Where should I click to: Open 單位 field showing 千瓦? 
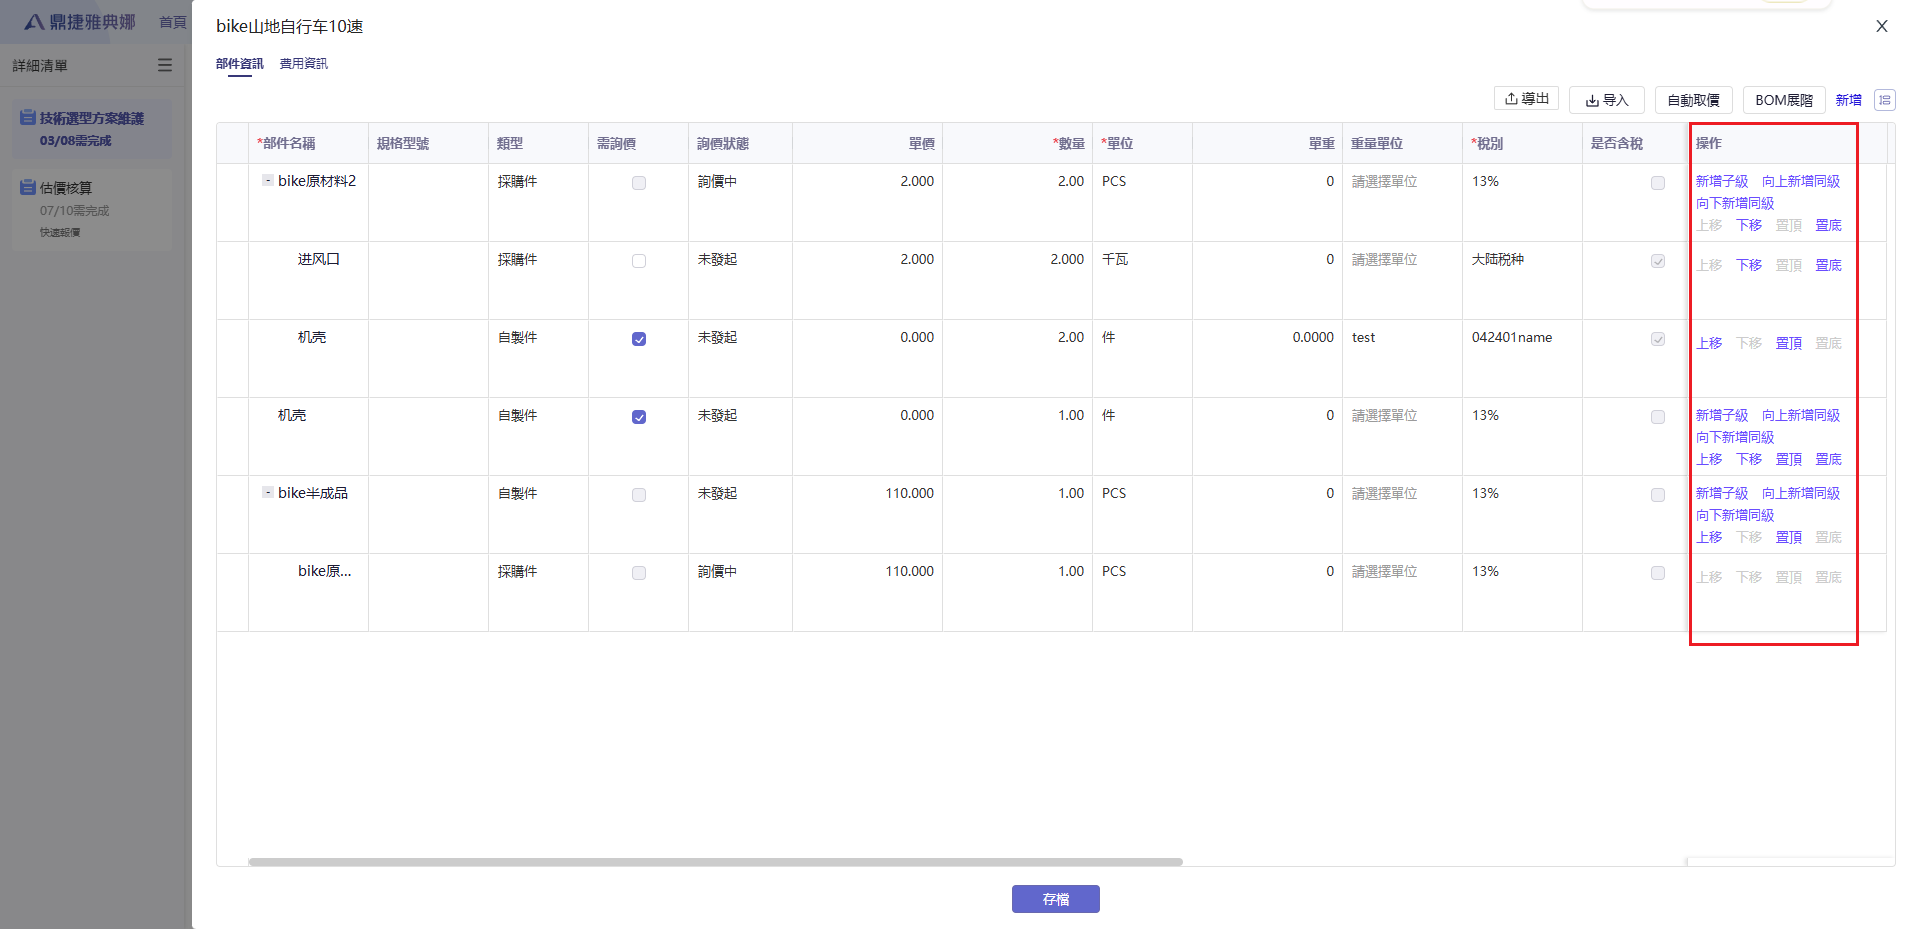click(1142, 260)
